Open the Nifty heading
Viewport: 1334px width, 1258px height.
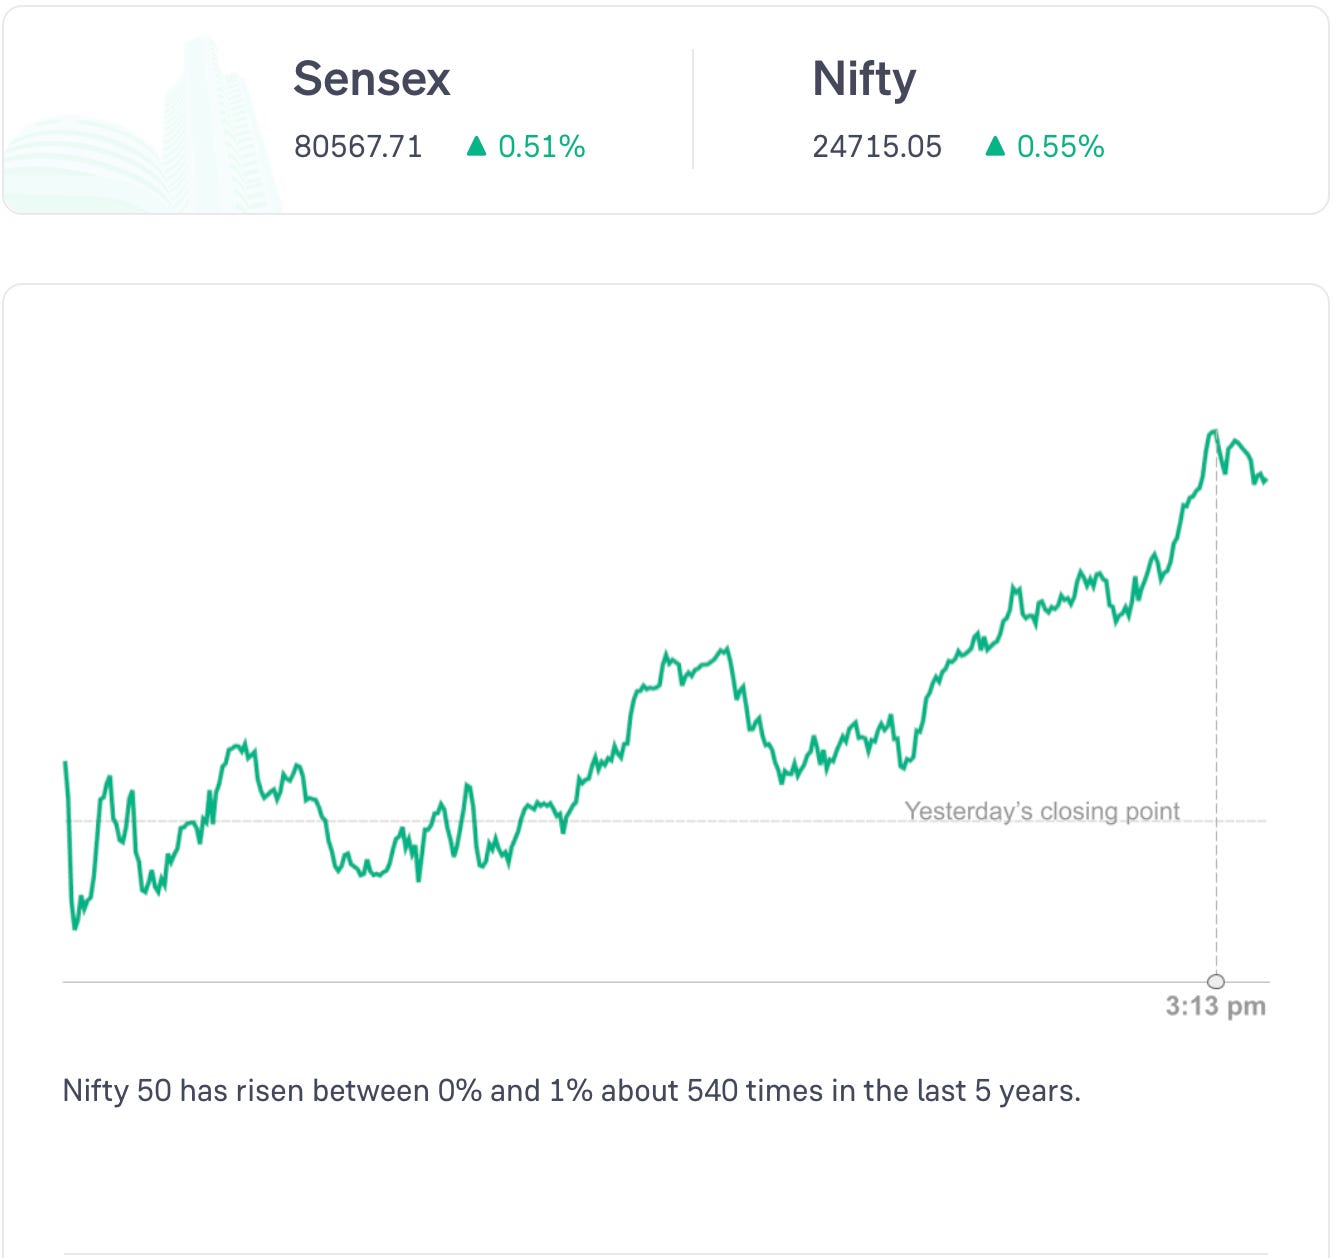click(864, 79)
